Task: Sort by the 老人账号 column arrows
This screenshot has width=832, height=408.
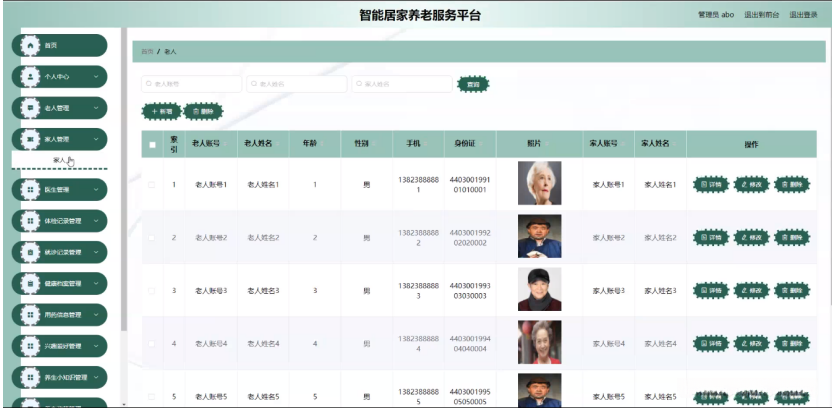Action: pyautogui.click(x=226, y=144)
